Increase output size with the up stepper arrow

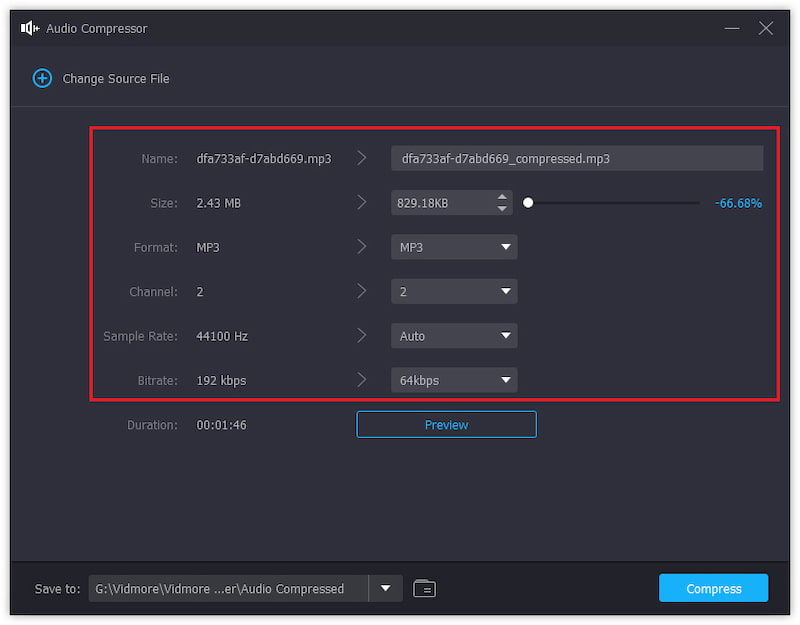[502, 197]
